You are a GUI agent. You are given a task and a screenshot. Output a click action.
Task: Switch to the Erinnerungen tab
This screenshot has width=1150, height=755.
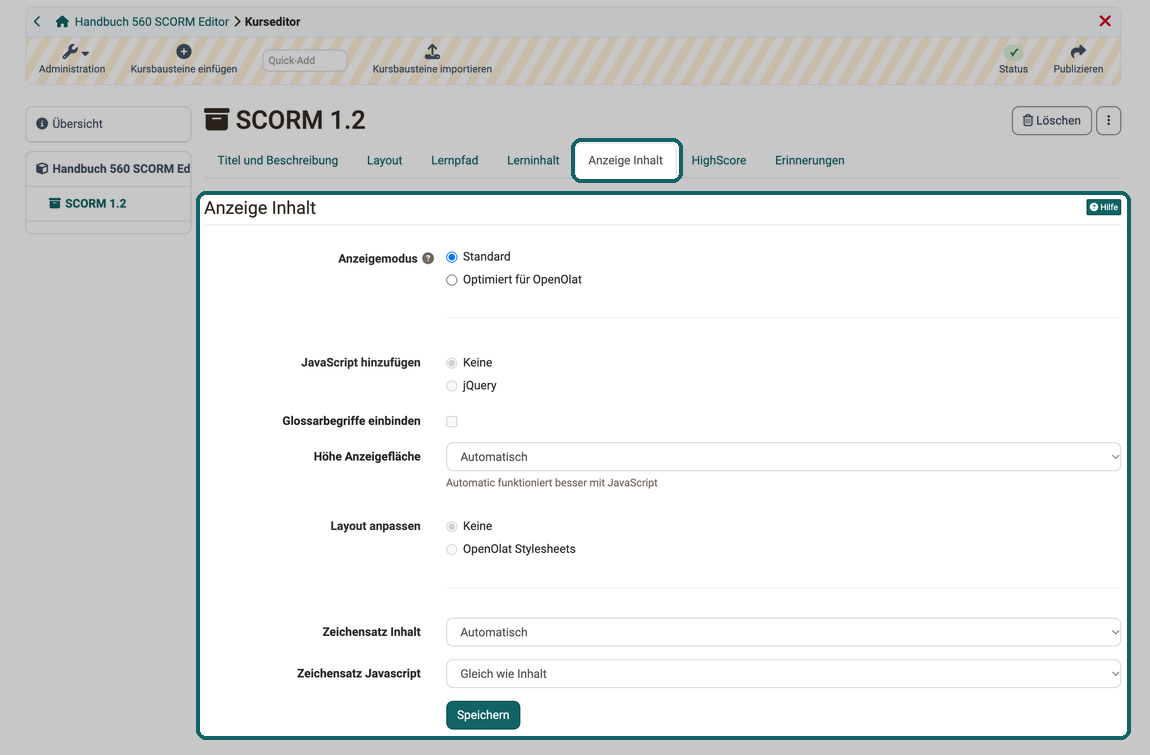[810, 160]
